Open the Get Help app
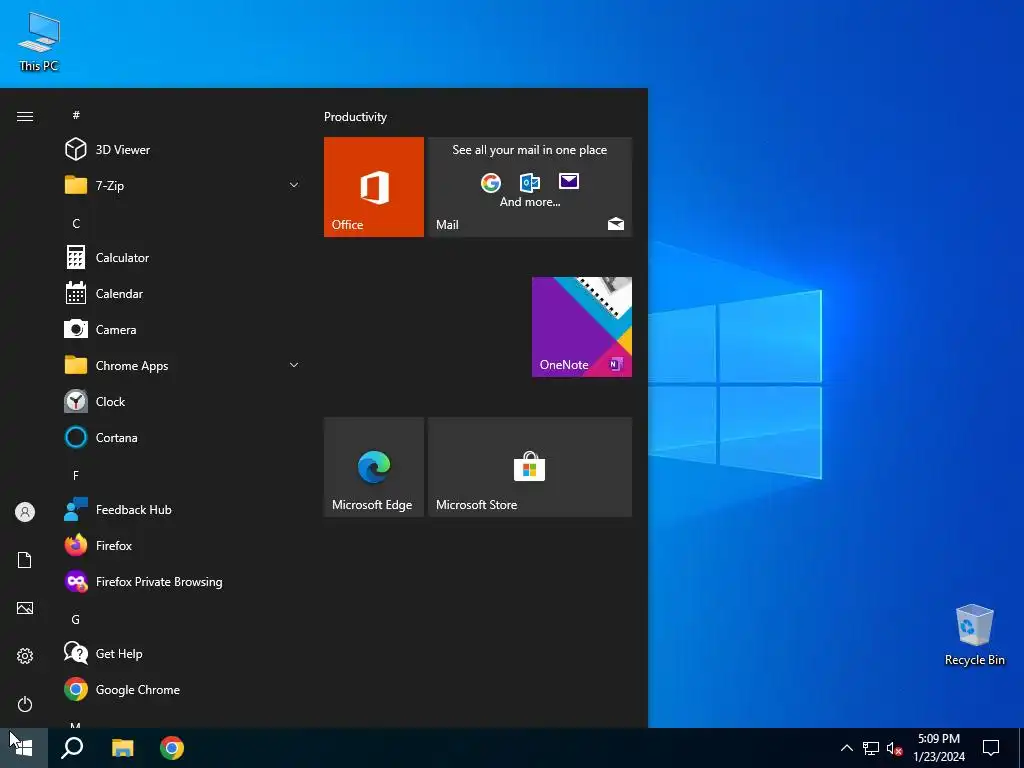The width and height of the screenshot is (1024, 768). (x=183, y=653)
